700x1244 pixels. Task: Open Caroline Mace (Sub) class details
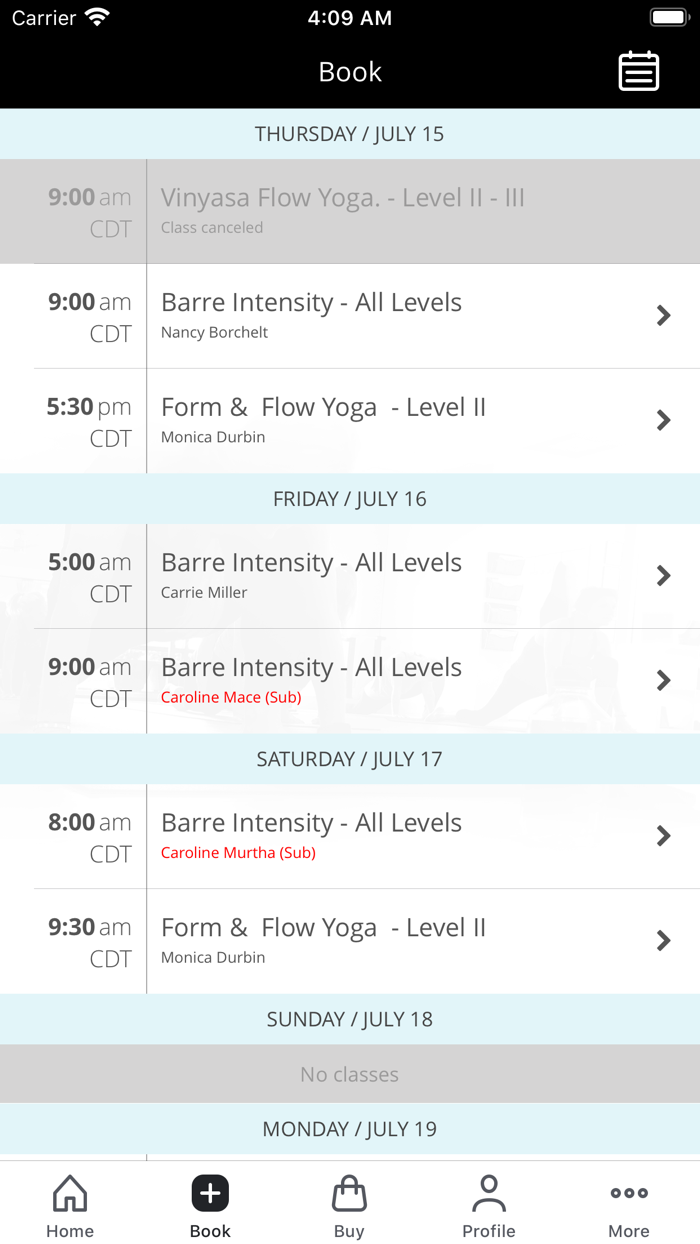tap(350, 680)
